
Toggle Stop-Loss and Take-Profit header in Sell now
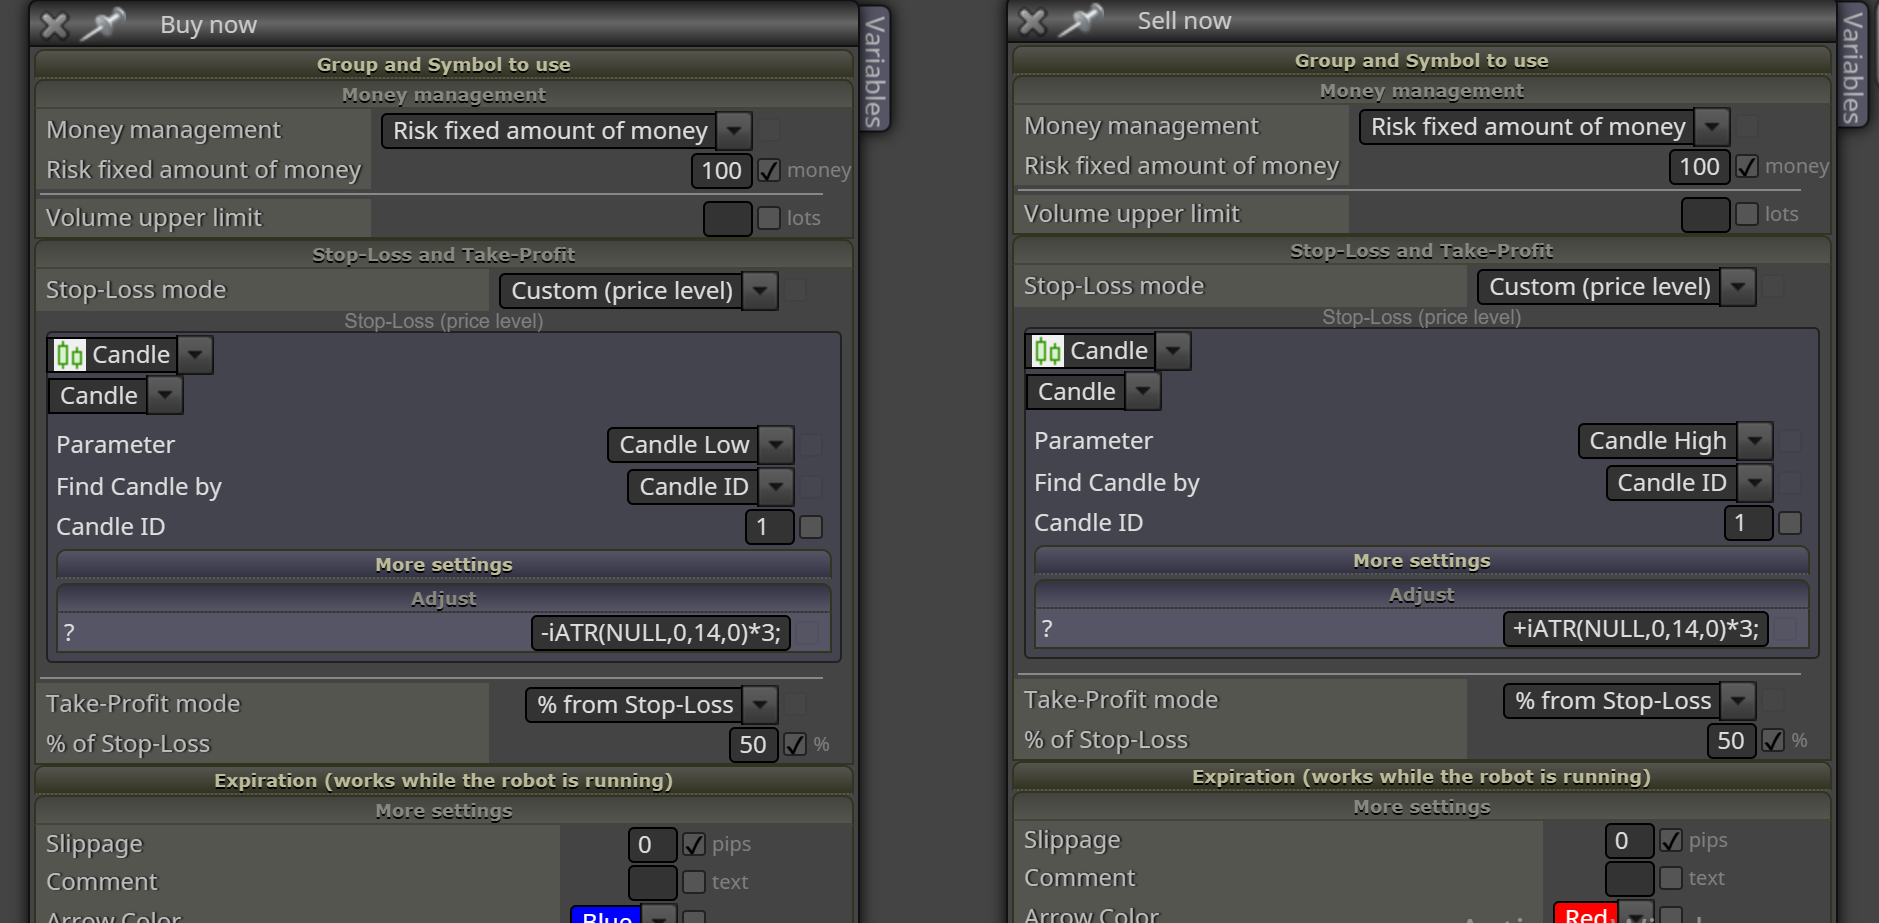pyautogui.click(x=1422, y=251)
